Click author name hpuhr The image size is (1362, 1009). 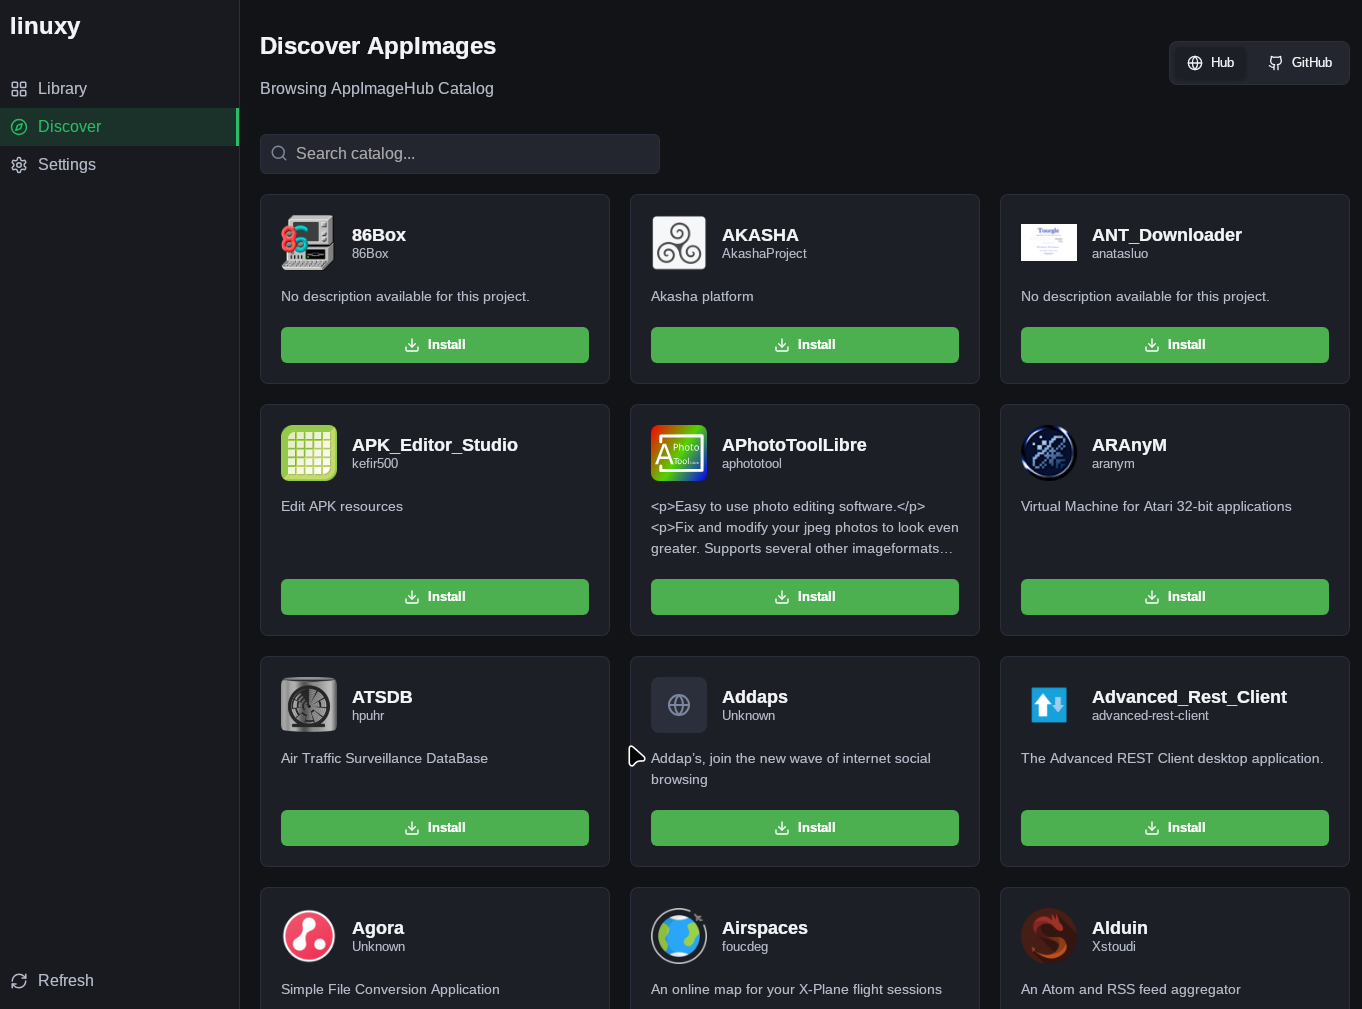click(368, 716)
